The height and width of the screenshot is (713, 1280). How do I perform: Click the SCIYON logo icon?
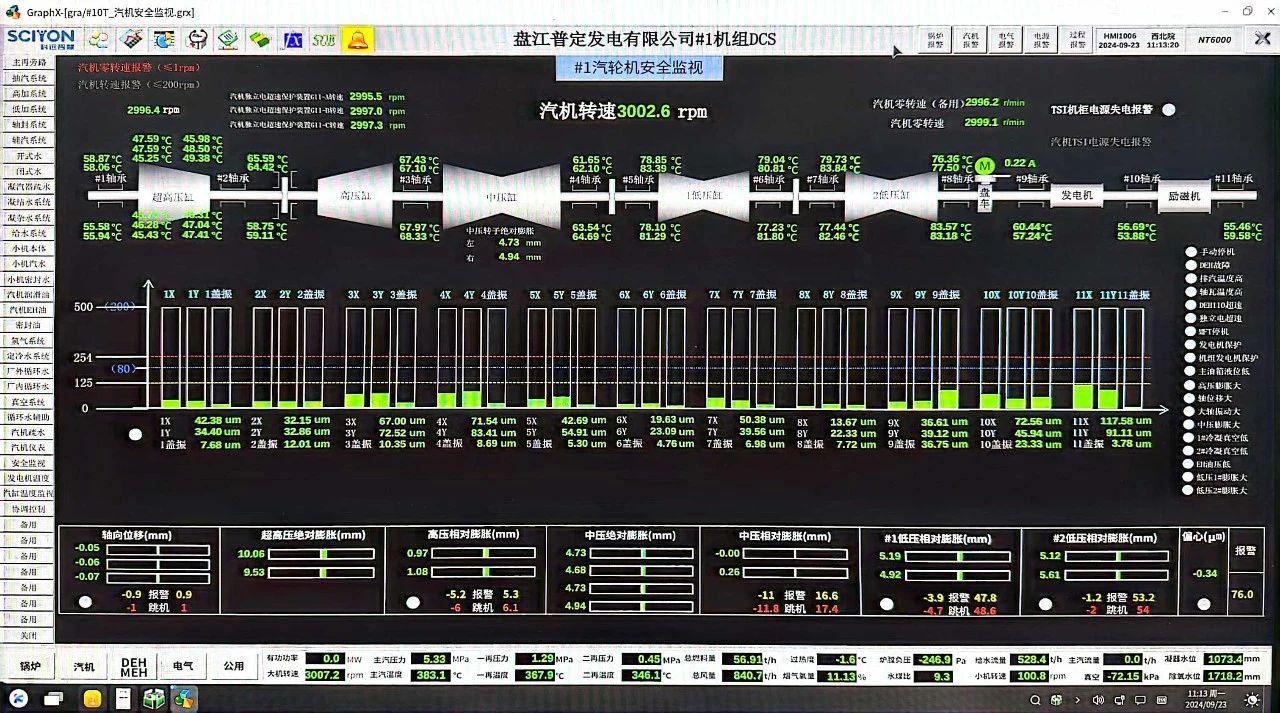coord(40,38)
